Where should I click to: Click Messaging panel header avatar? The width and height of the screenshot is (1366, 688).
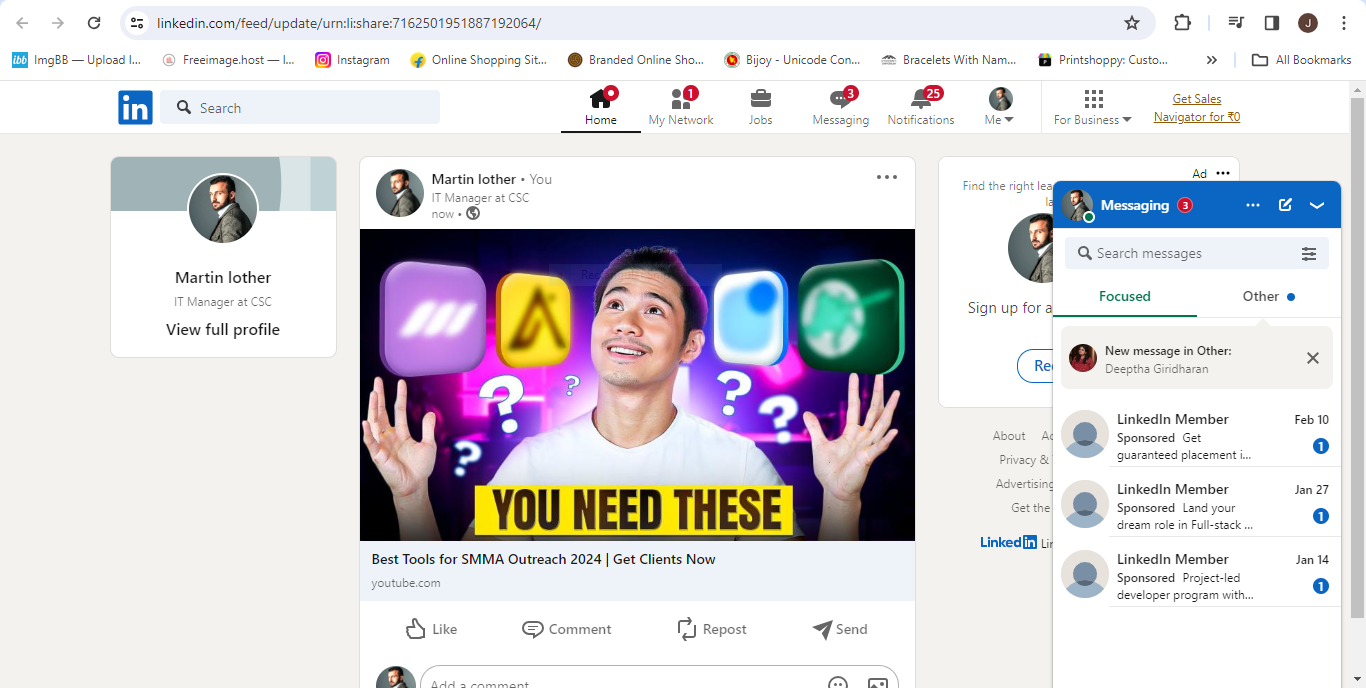1077,205
